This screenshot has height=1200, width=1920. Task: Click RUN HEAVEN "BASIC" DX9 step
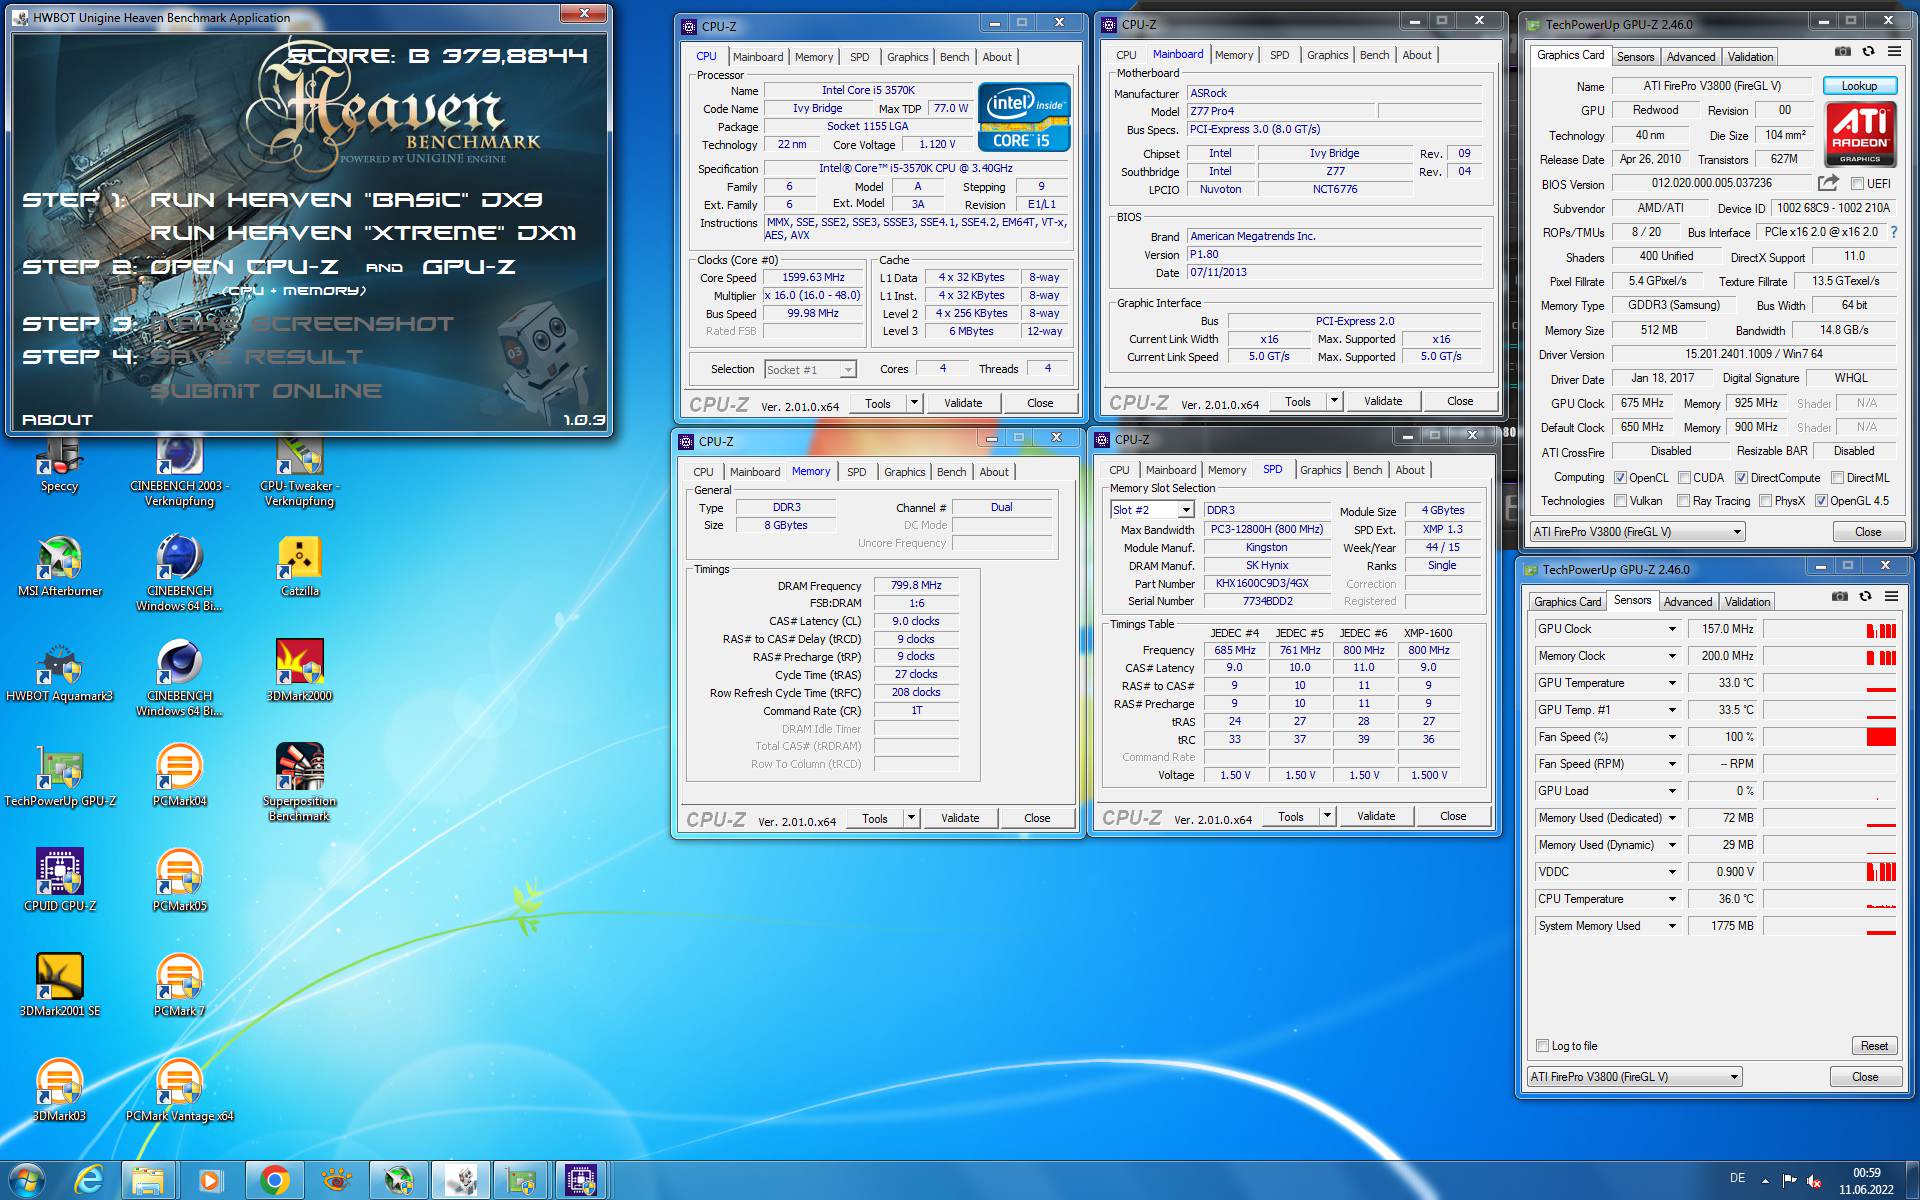click(346, 200)
